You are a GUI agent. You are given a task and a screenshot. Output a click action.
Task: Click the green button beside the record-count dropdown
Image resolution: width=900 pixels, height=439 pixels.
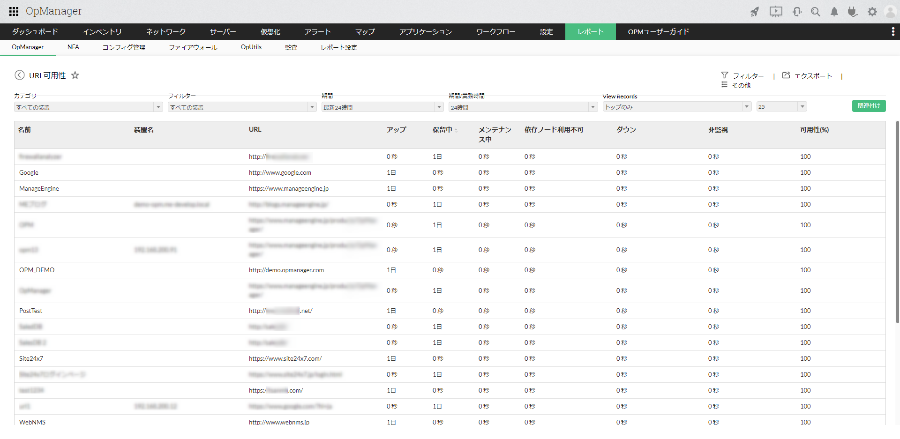tap(868, 106)
